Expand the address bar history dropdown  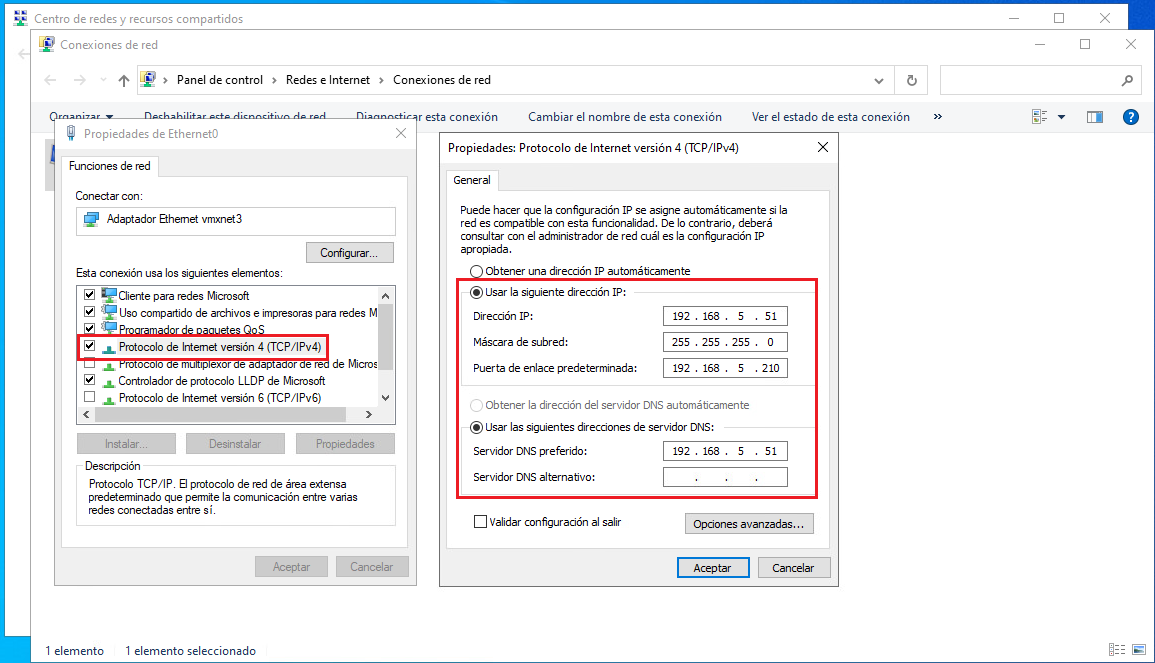coord(879,80)
